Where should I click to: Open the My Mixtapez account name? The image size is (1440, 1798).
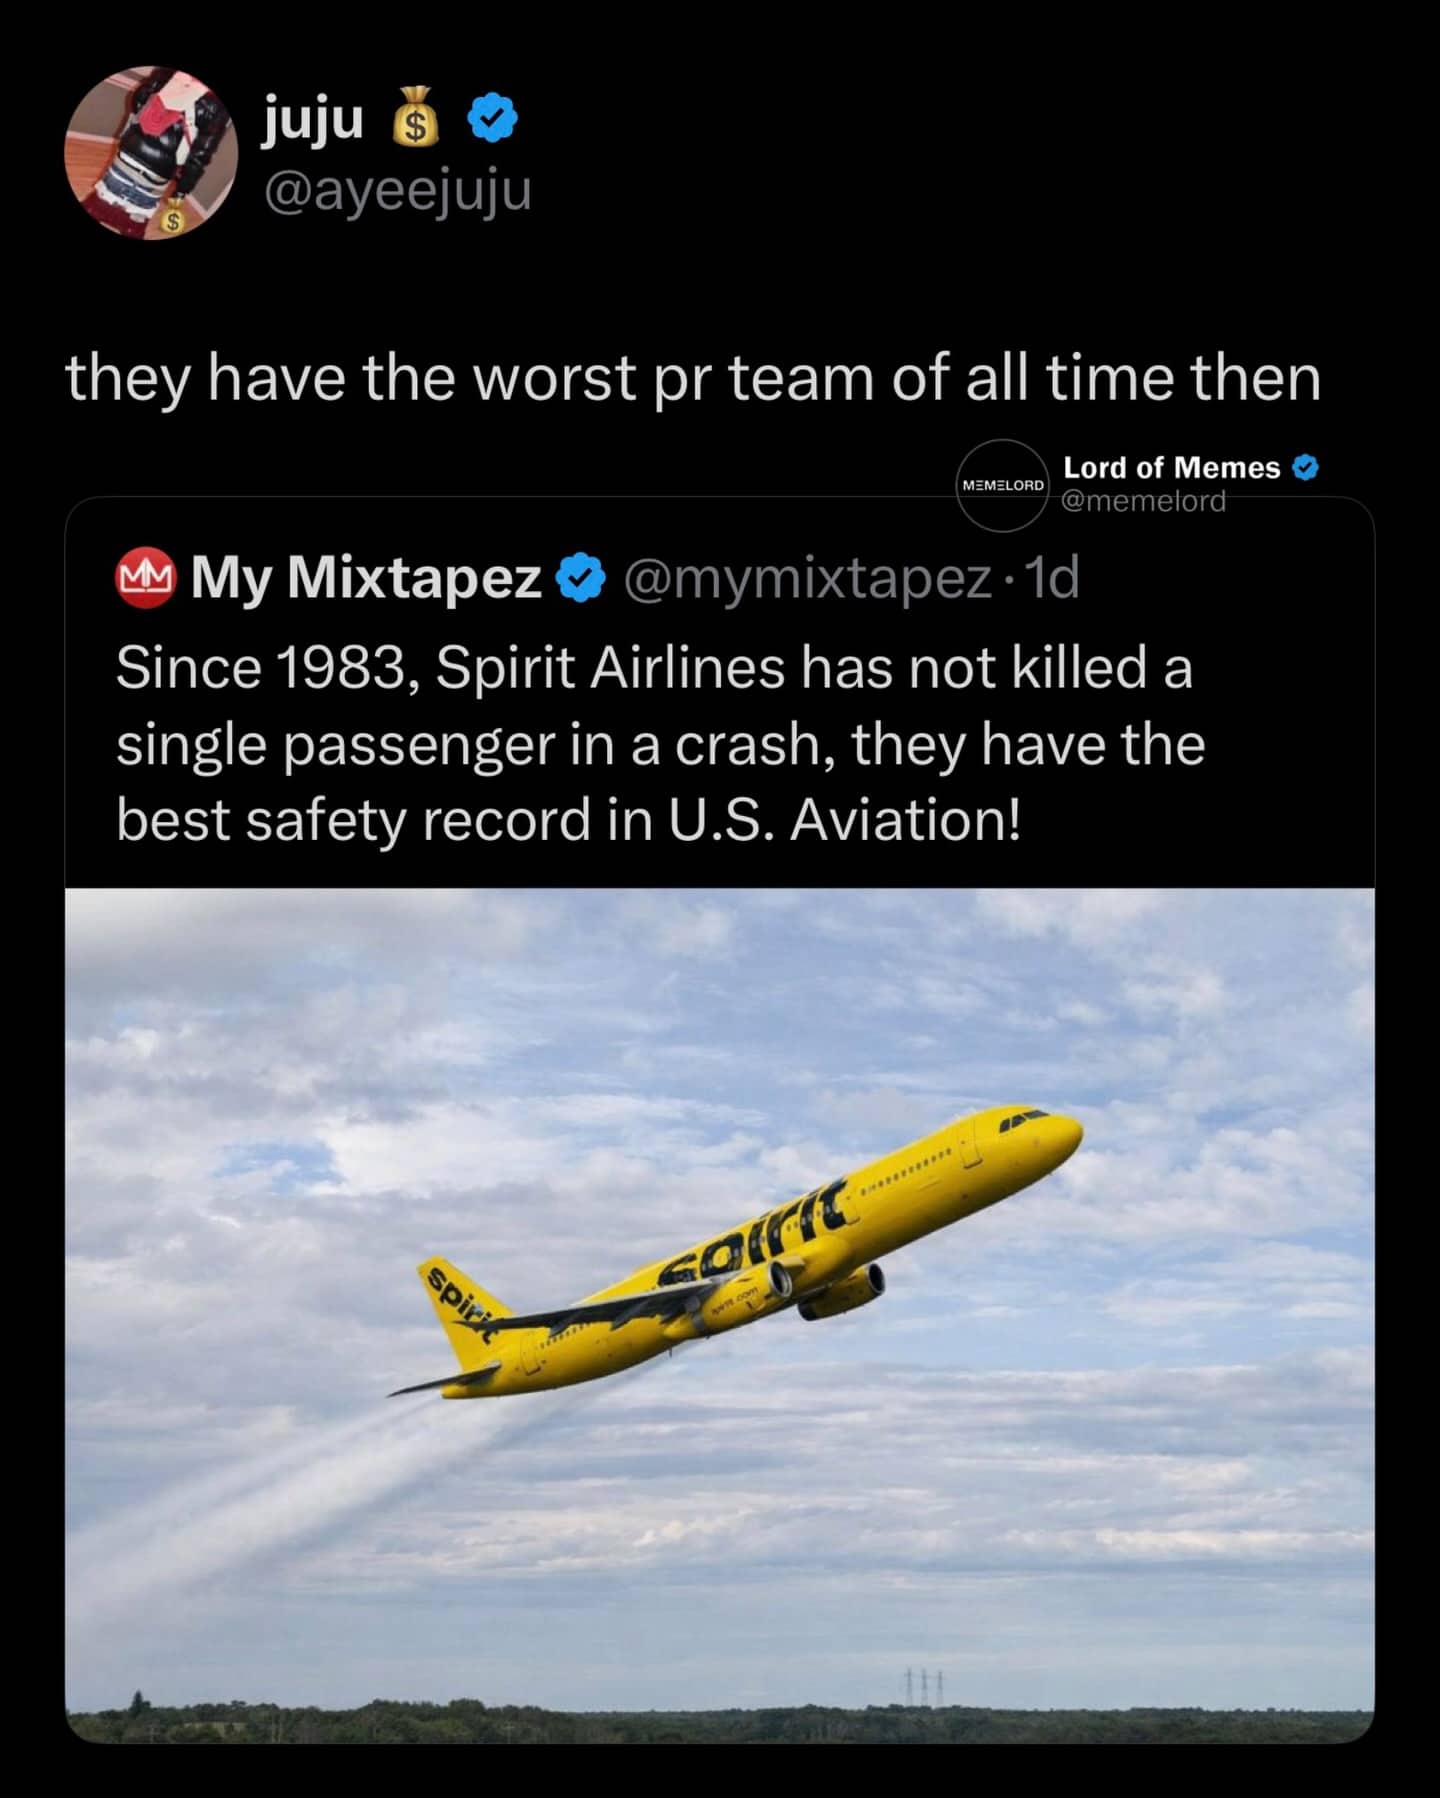pyautogui.click(x=366, y=578)
